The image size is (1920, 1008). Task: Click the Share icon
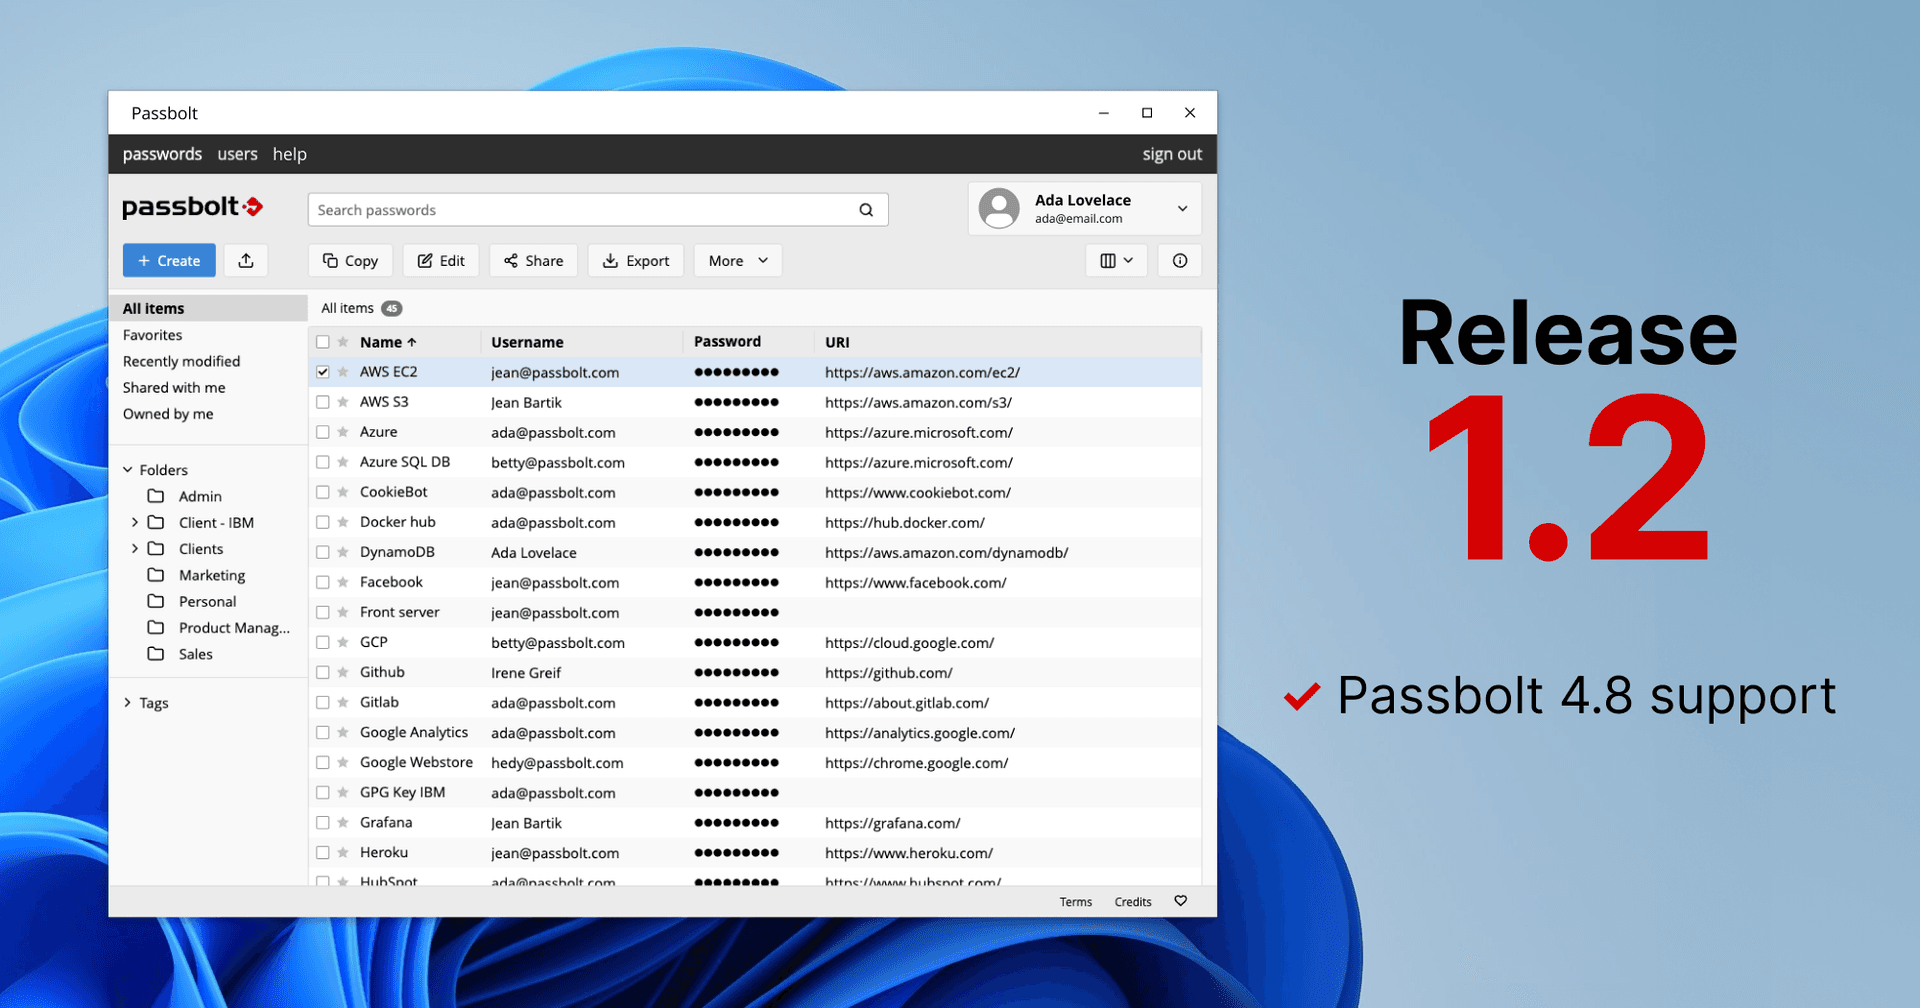click(x=512, y=260)
